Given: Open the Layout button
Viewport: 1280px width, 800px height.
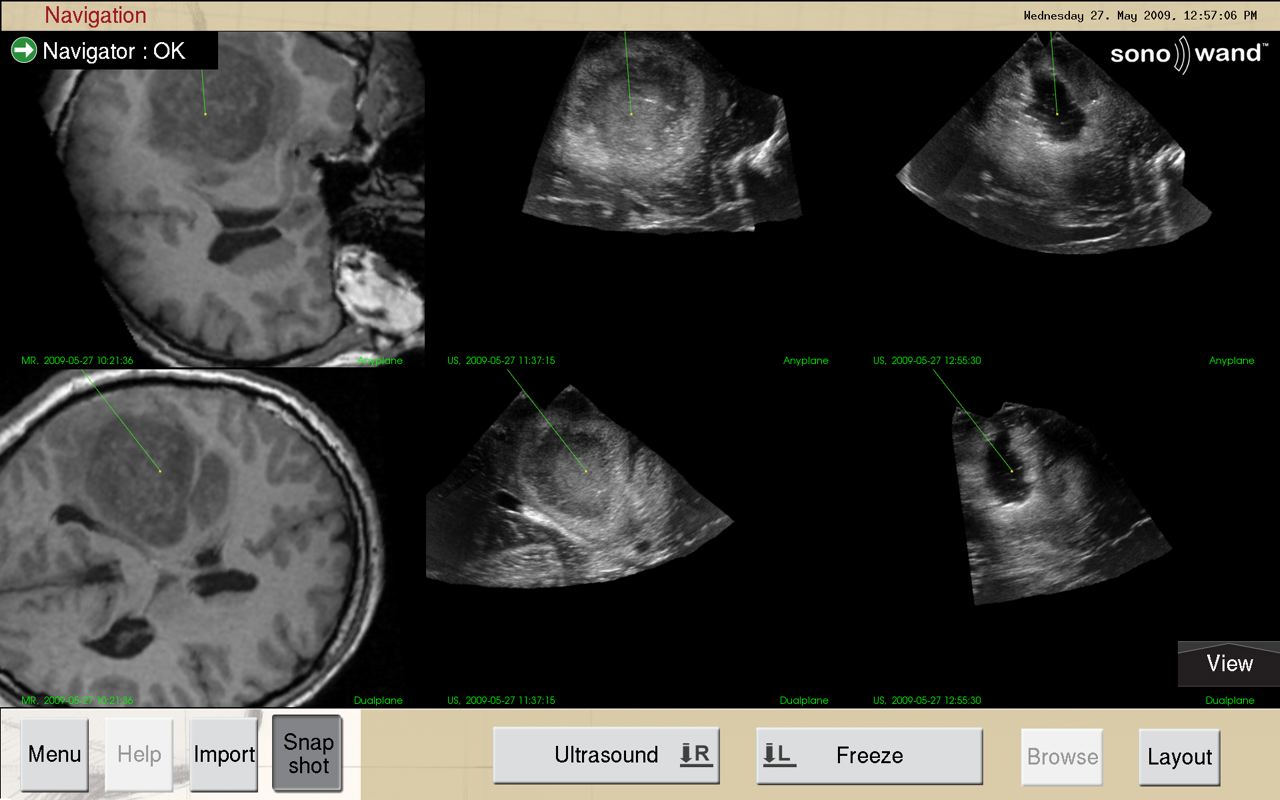Looking at the screenshot, I should (1180, 757).
